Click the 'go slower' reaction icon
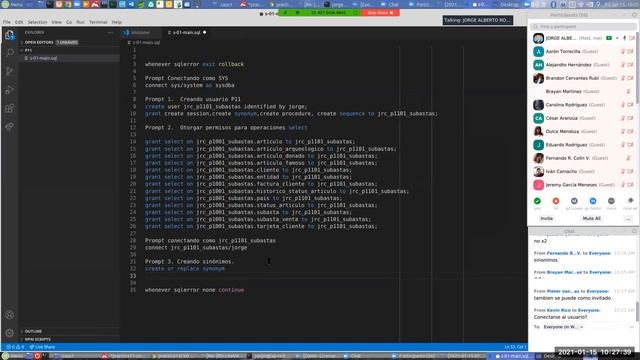The image size is (640, 360). tap(574, 201)
